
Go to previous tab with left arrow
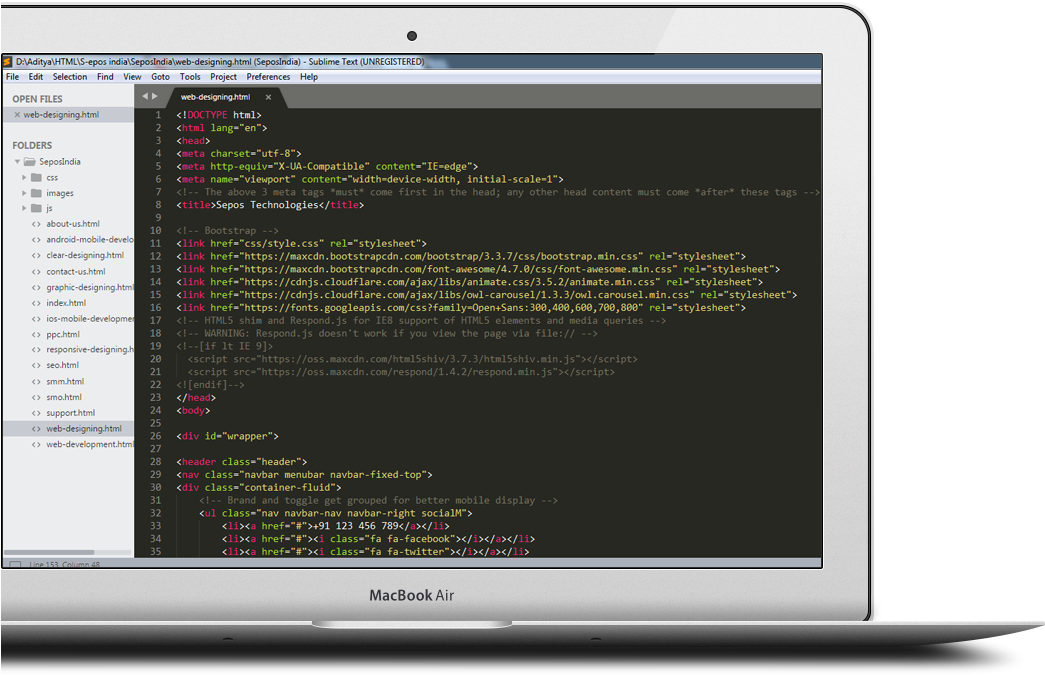coord(145,97)
